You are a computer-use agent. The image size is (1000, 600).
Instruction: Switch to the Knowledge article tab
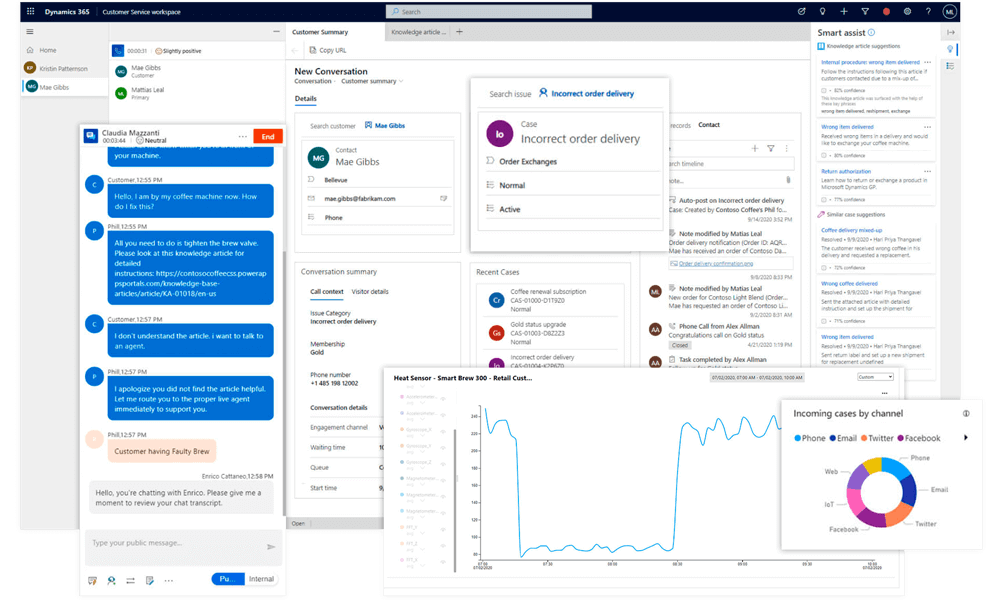pos(418,32)
